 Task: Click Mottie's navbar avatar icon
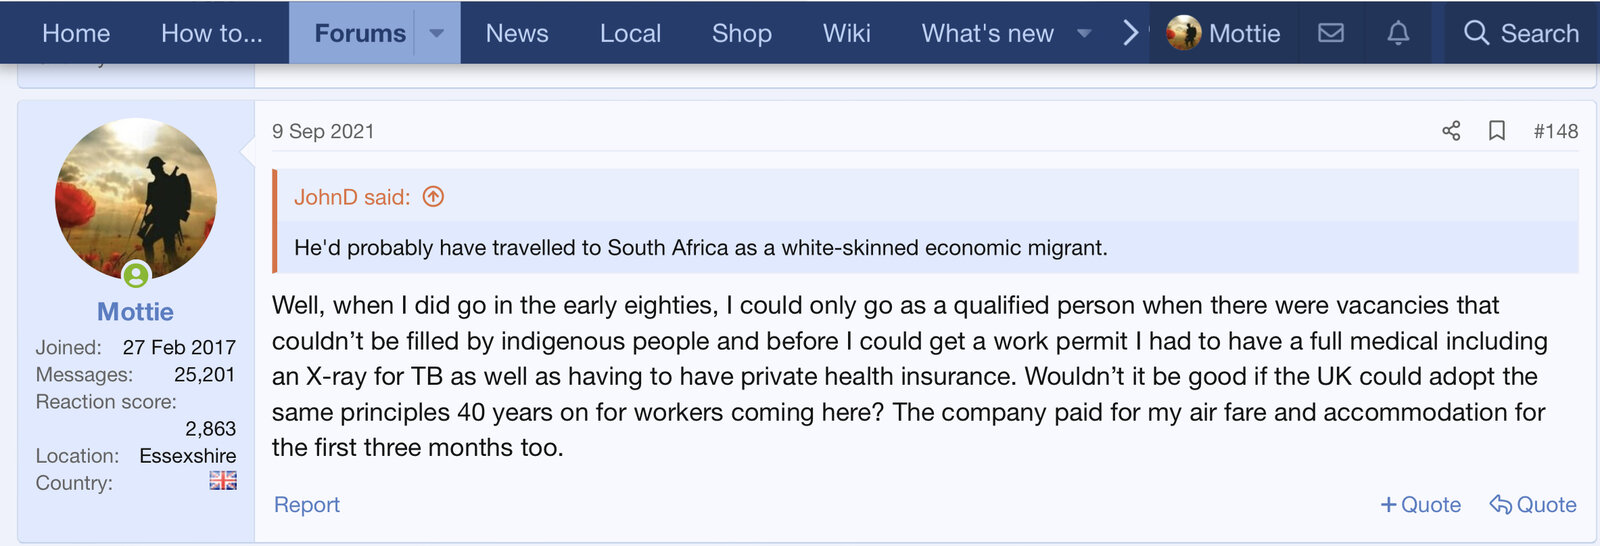pyautogui.click(x=1184, y=33)
